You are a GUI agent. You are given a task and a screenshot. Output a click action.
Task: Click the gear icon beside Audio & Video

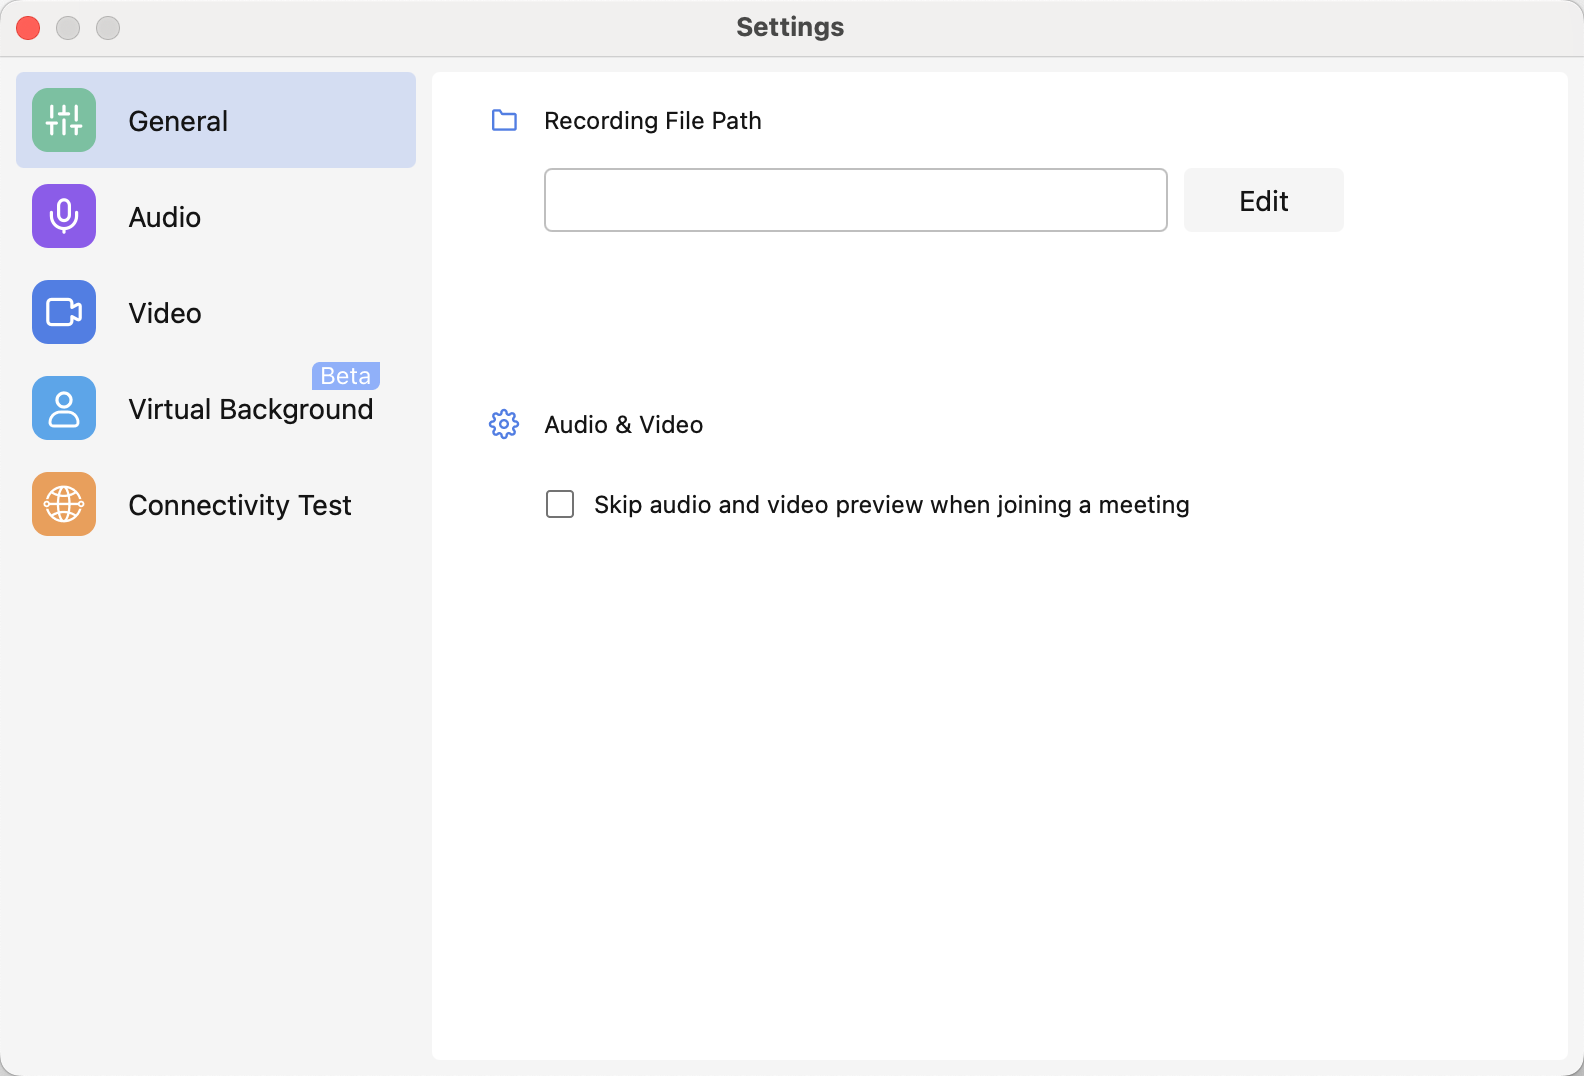504,424
